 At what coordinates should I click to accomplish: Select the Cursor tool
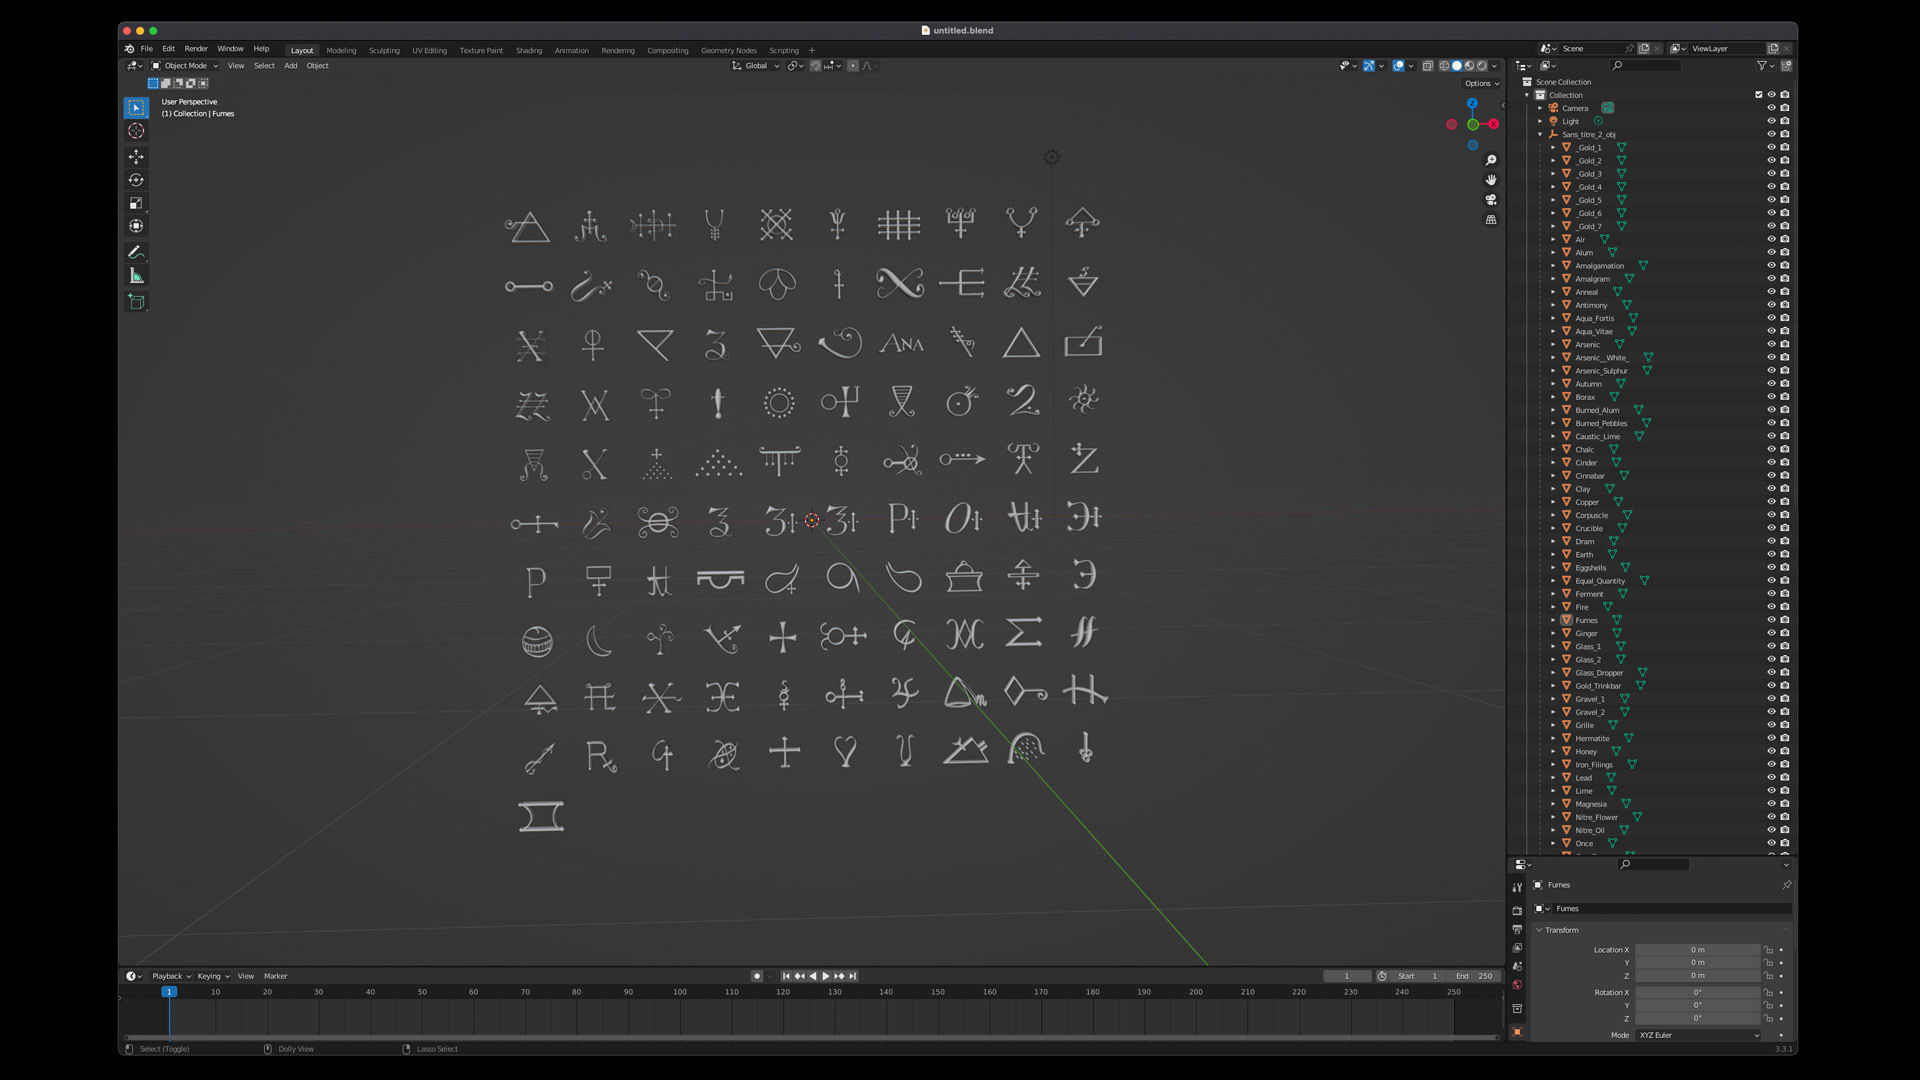click(x=136, y=131)
